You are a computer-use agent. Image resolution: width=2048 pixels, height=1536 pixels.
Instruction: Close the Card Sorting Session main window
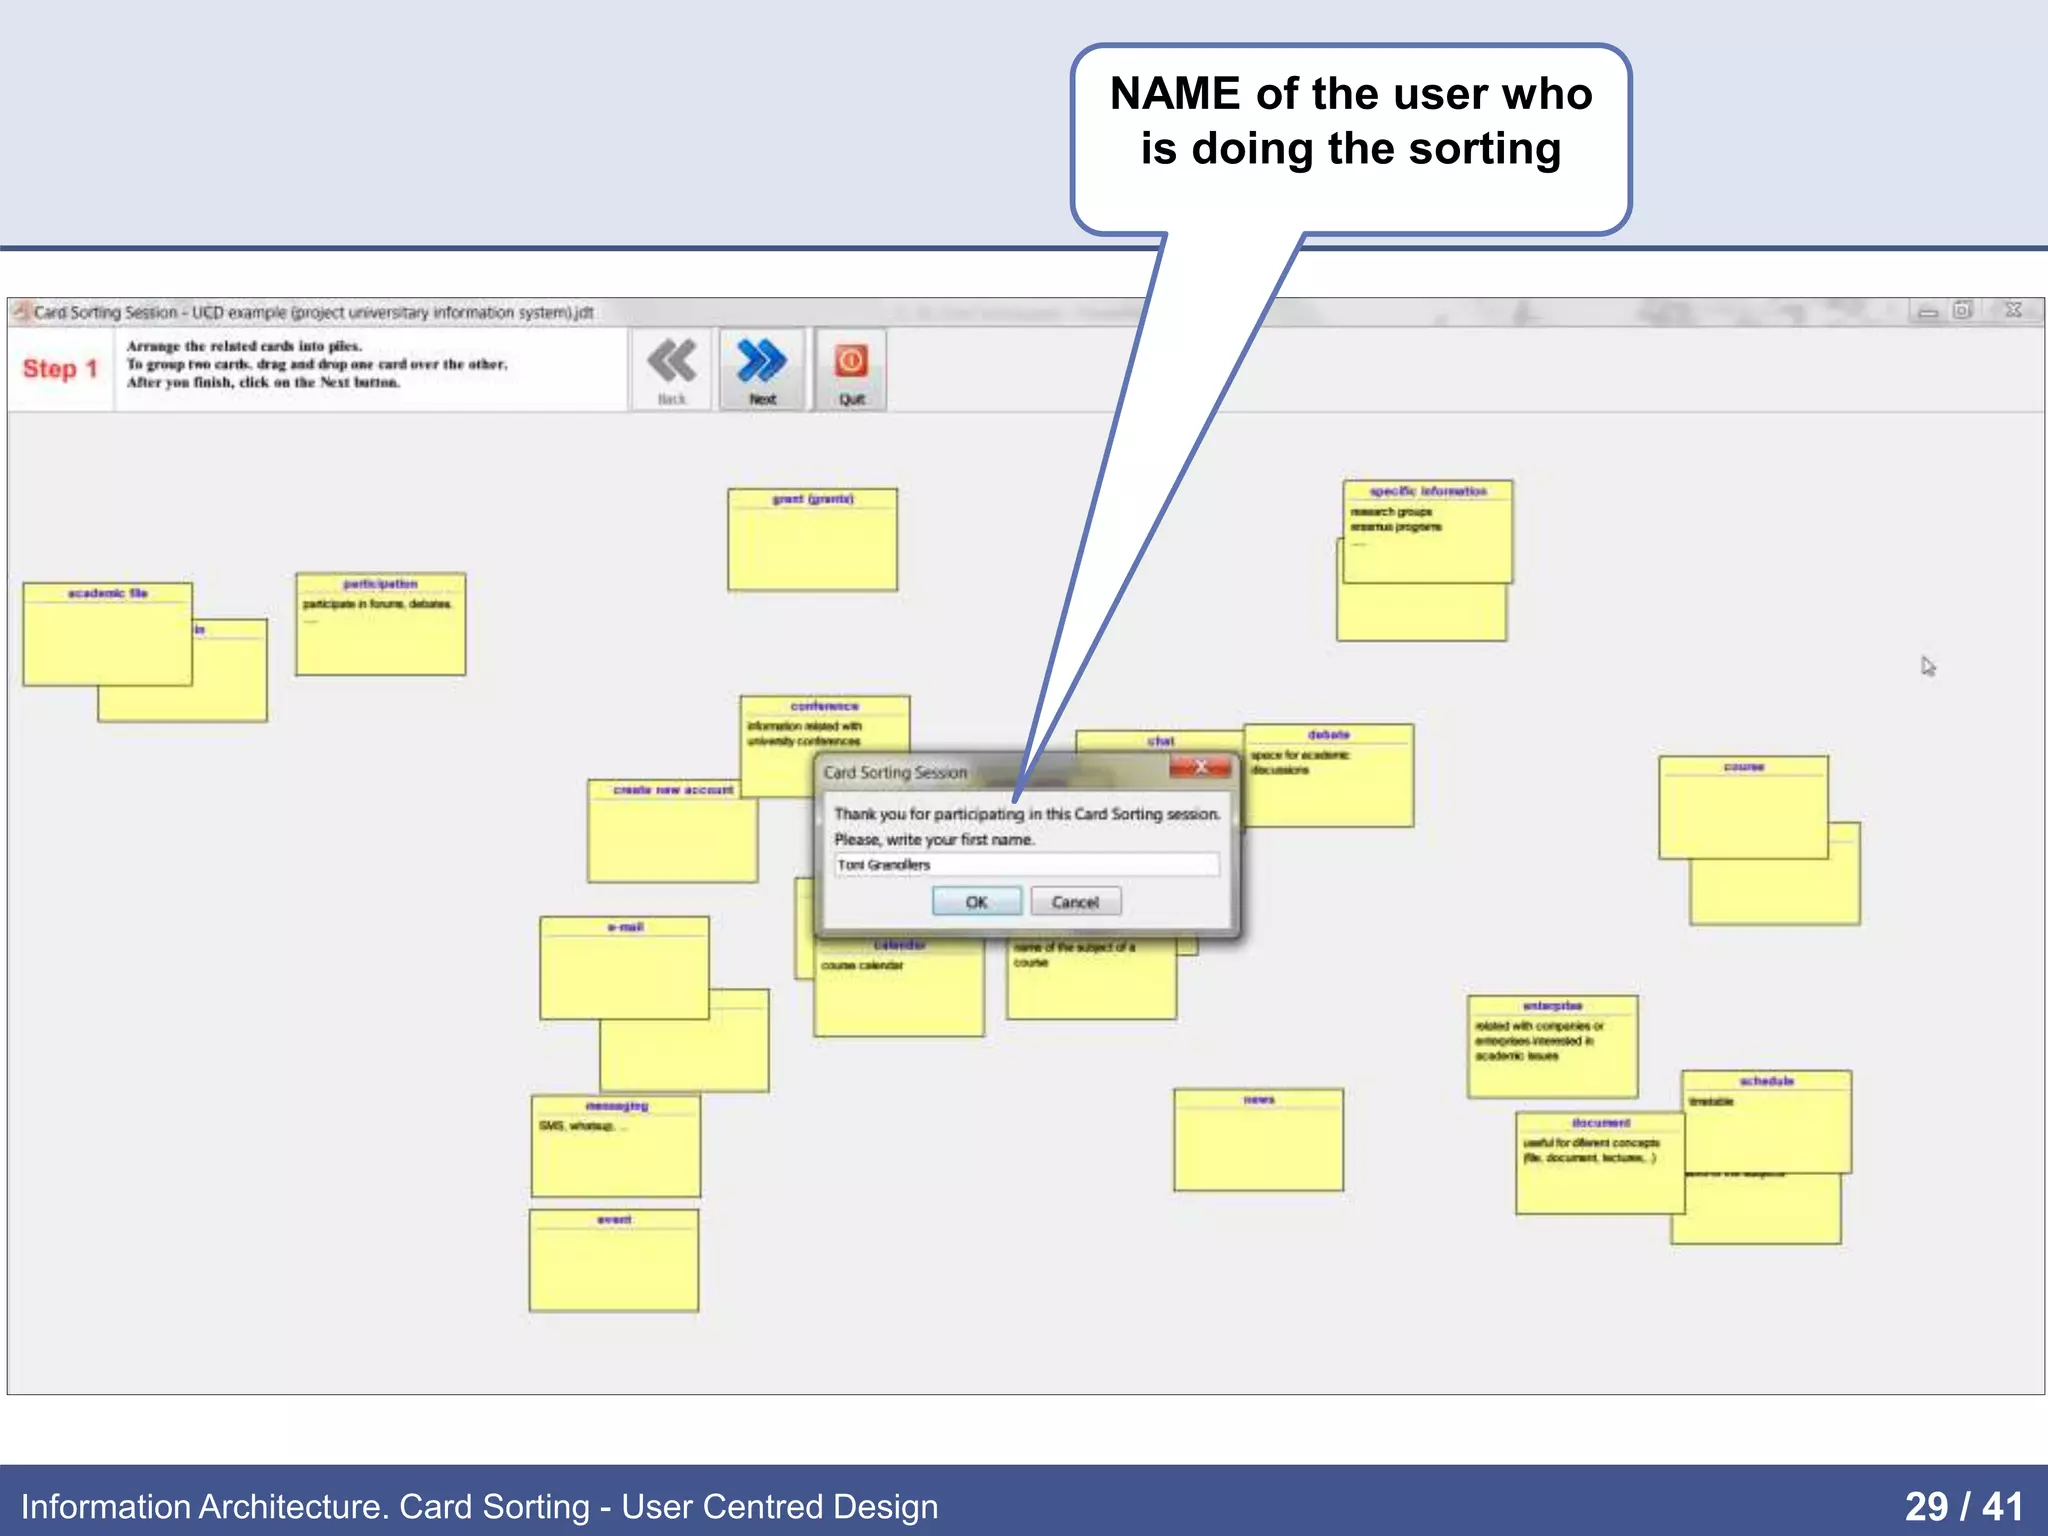2013,311
